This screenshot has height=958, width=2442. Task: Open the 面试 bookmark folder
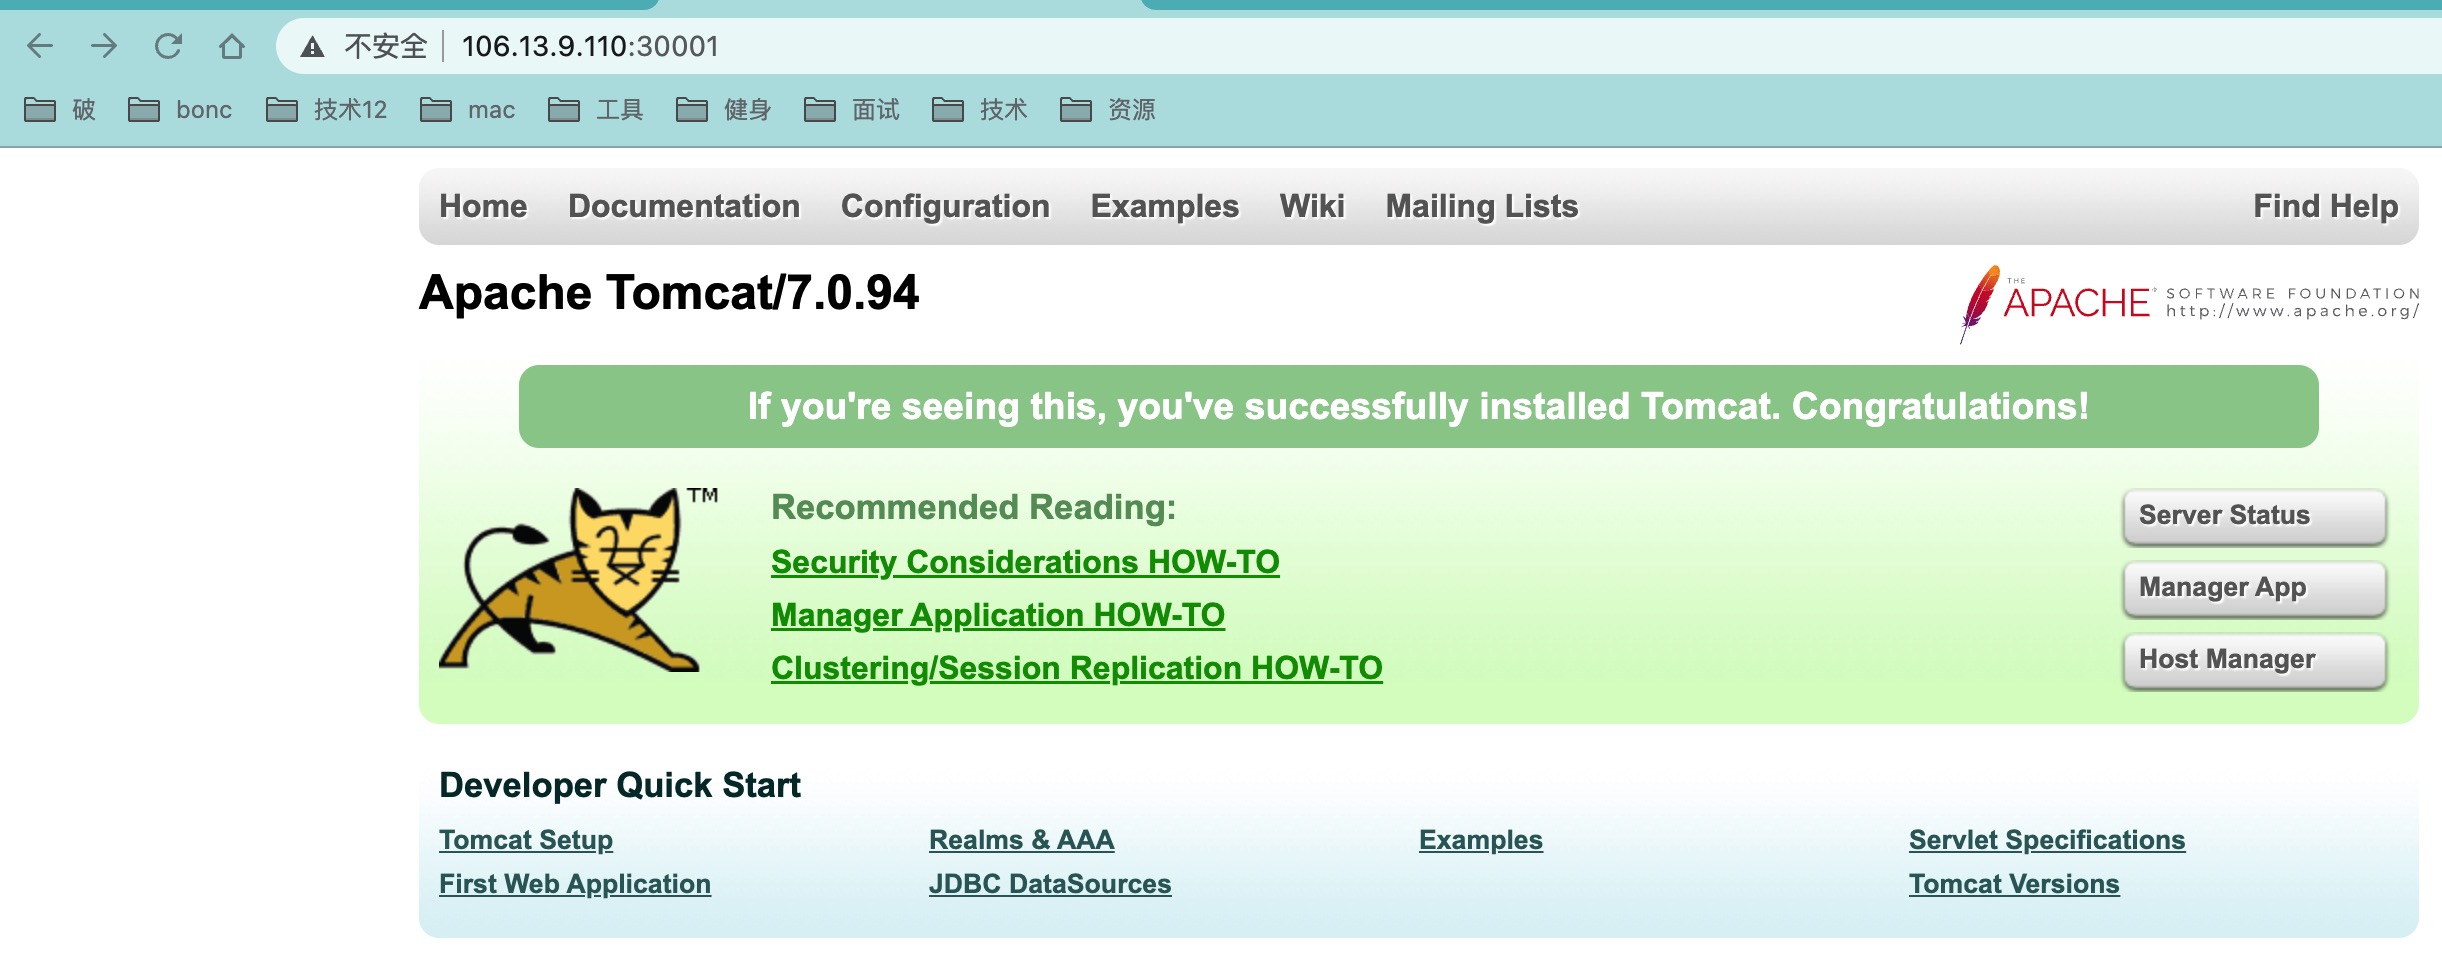point(852,109)
